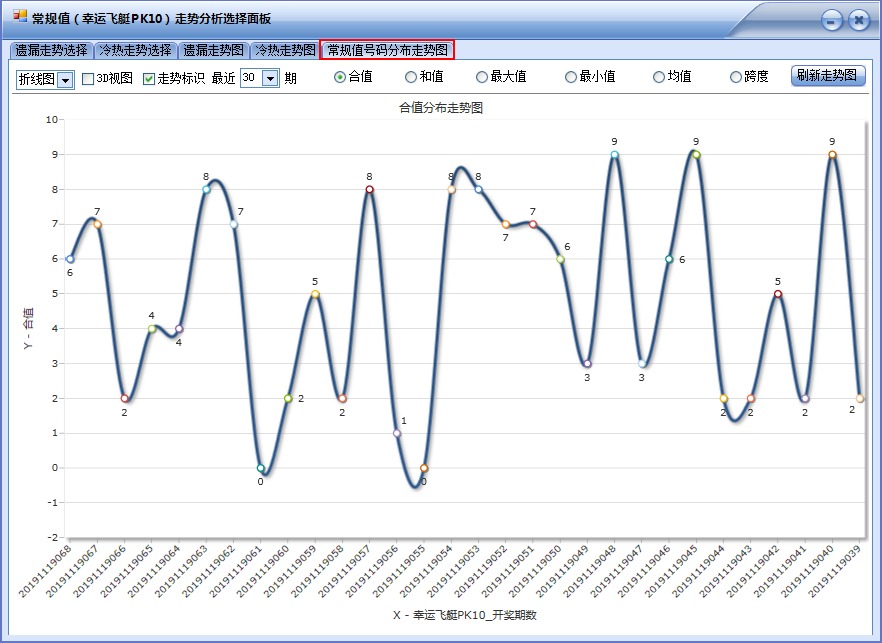Click the 合值分布走势图 chart title

tap(441, 107)
